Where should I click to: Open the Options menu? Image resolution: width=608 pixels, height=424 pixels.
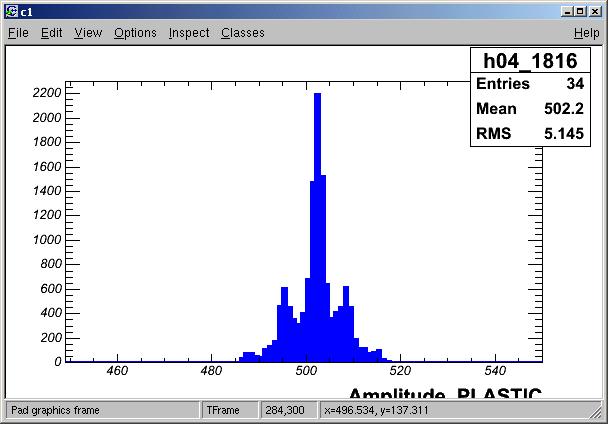point(135,33)
